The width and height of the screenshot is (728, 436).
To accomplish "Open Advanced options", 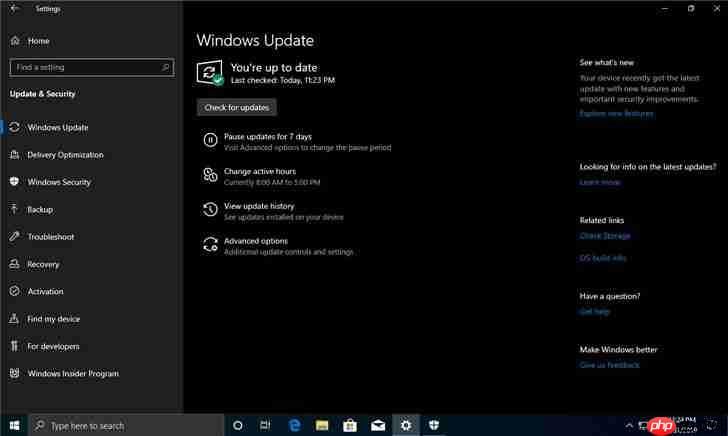I will [x=256, y=241].
